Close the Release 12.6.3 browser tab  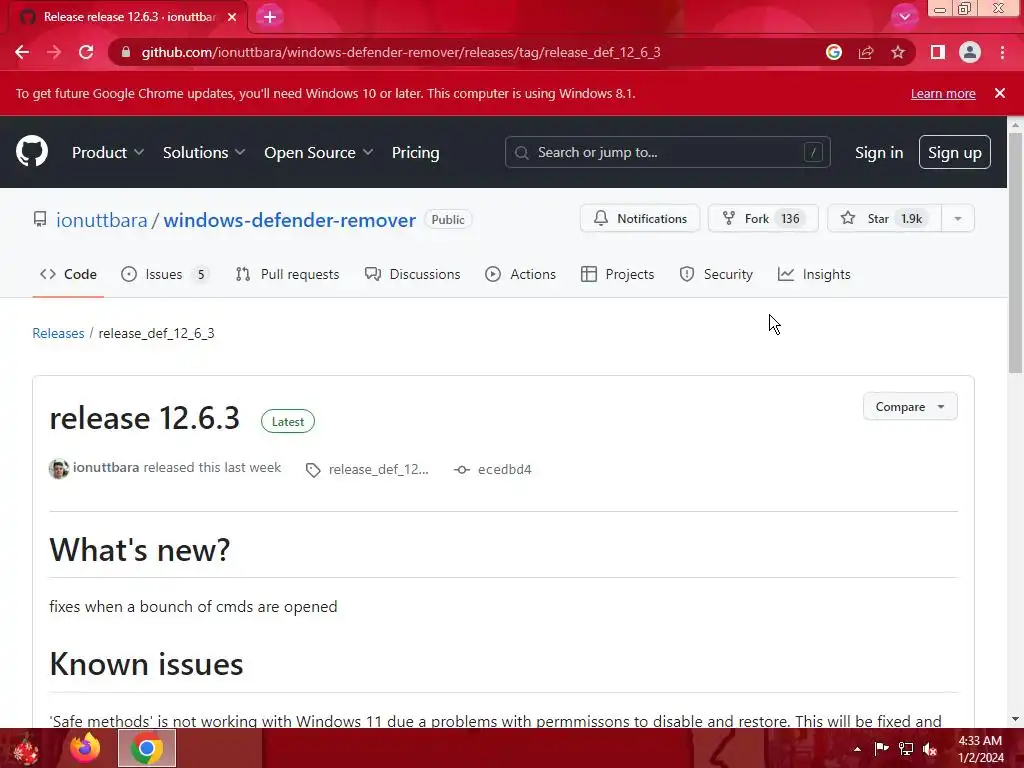232,17
